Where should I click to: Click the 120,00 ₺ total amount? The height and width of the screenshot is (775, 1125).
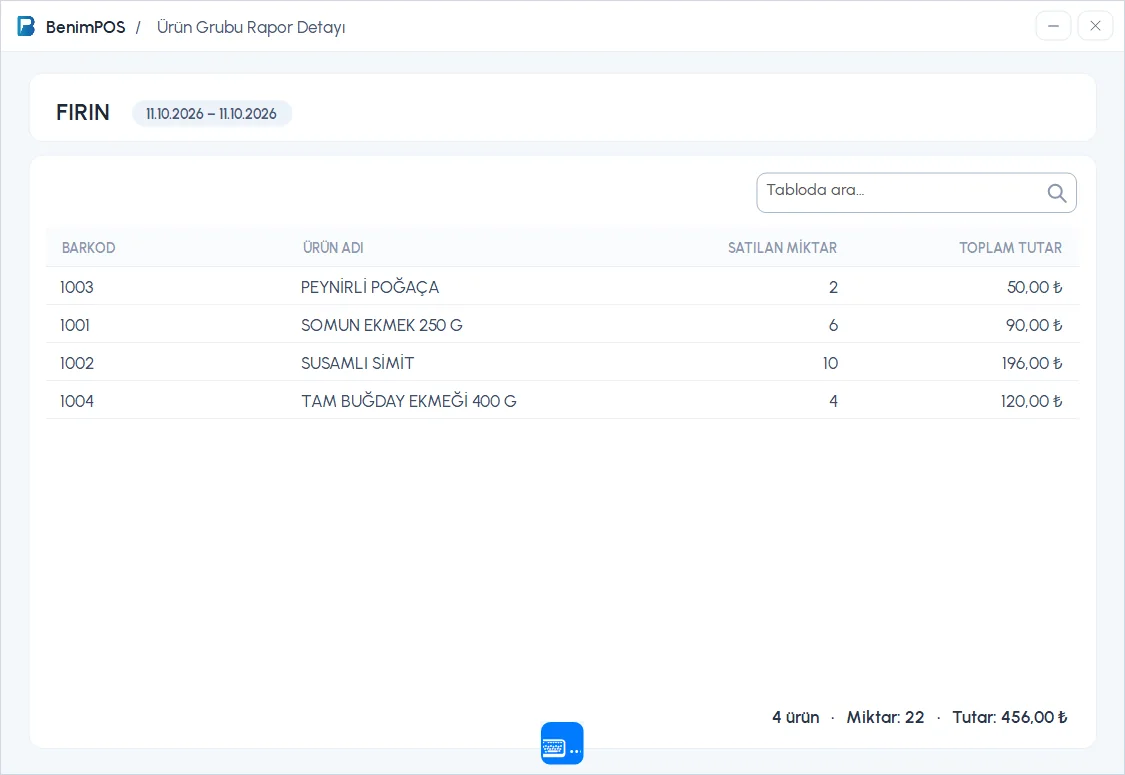[1031, 401]
